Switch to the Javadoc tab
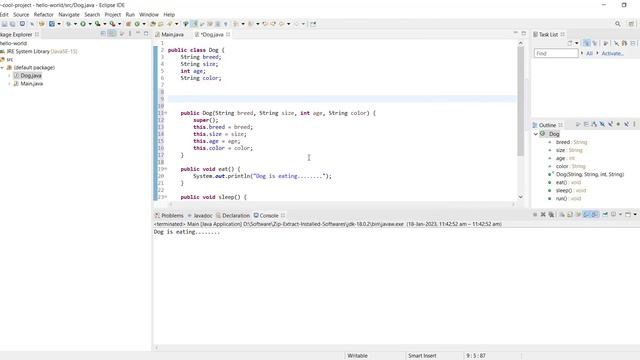Image resolution: width=640 pixels, height=360 pixels. 200,216
